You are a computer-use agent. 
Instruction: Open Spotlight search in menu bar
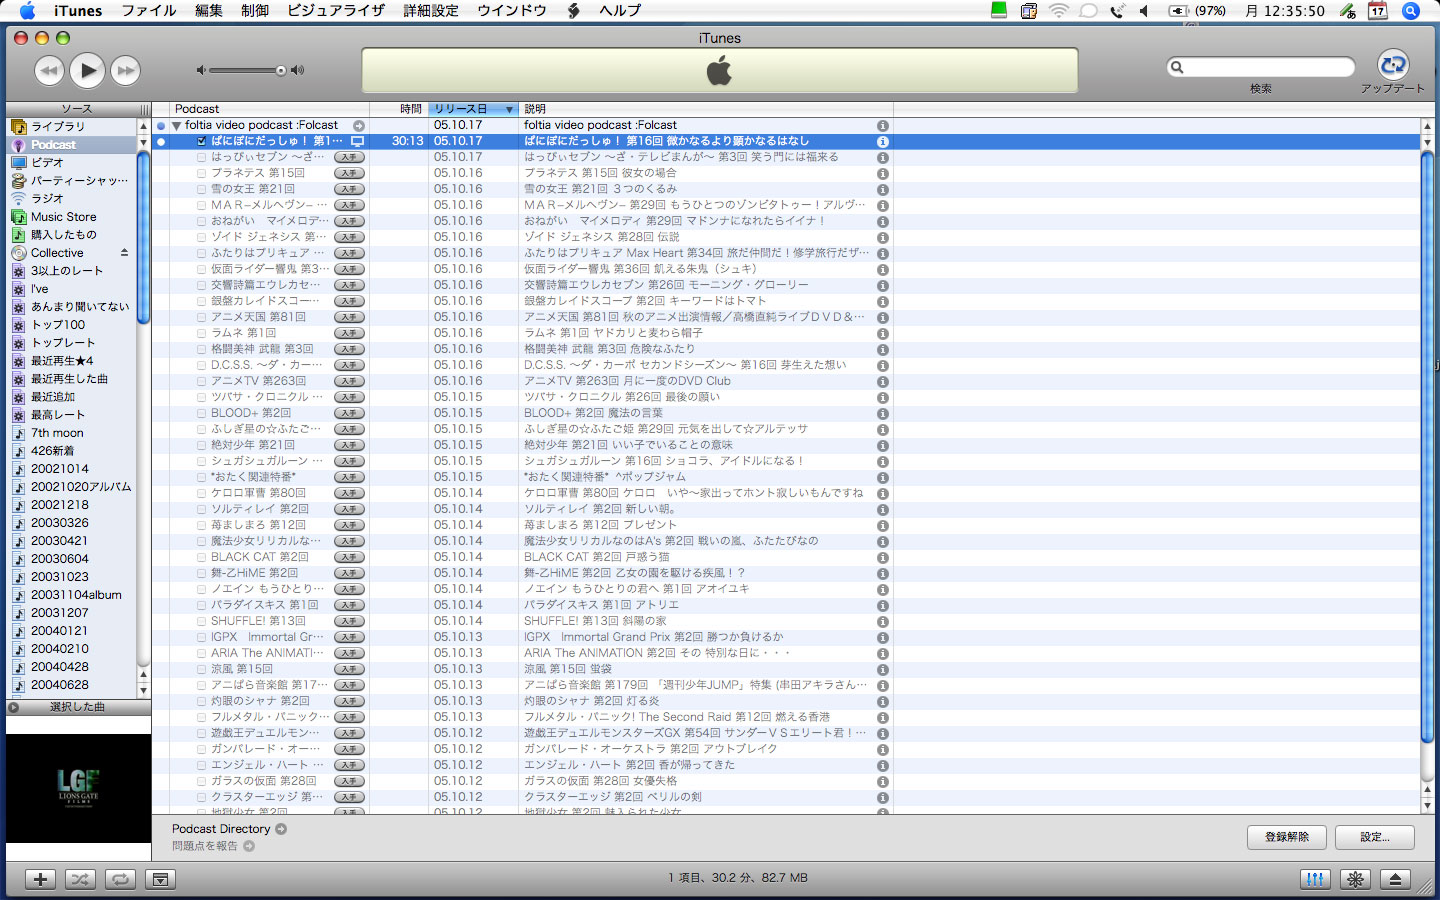coord(1411,11)
